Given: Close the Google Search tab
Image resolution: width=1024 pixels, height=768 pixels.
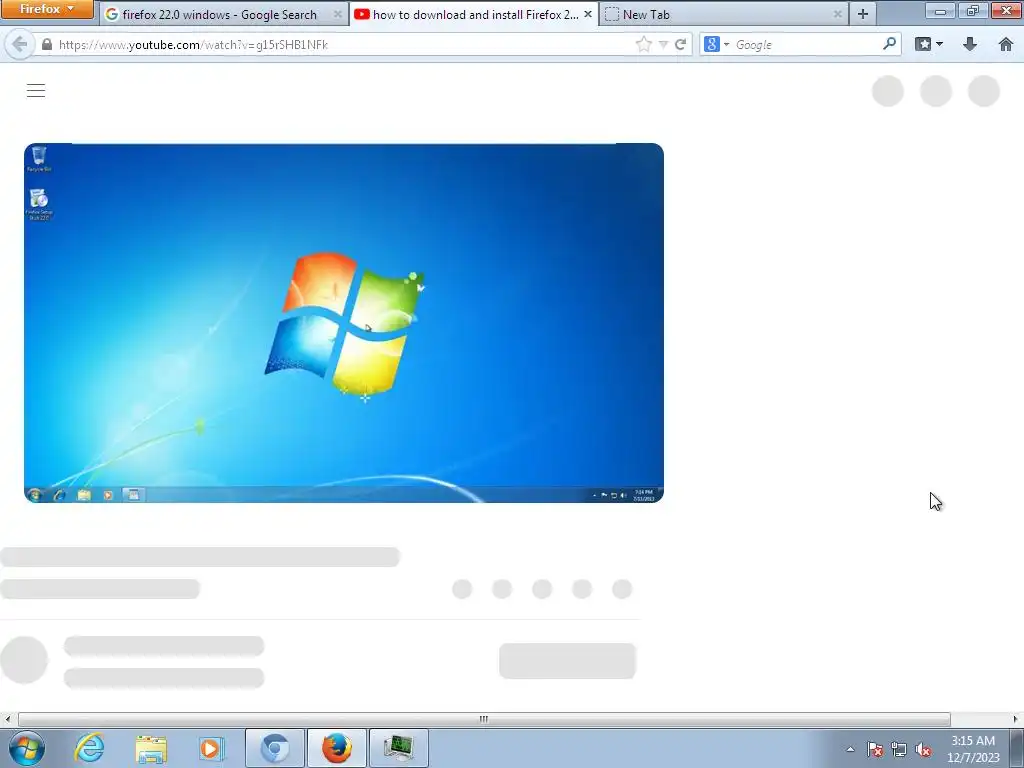Looking at the screenshot, I should 338,14.
